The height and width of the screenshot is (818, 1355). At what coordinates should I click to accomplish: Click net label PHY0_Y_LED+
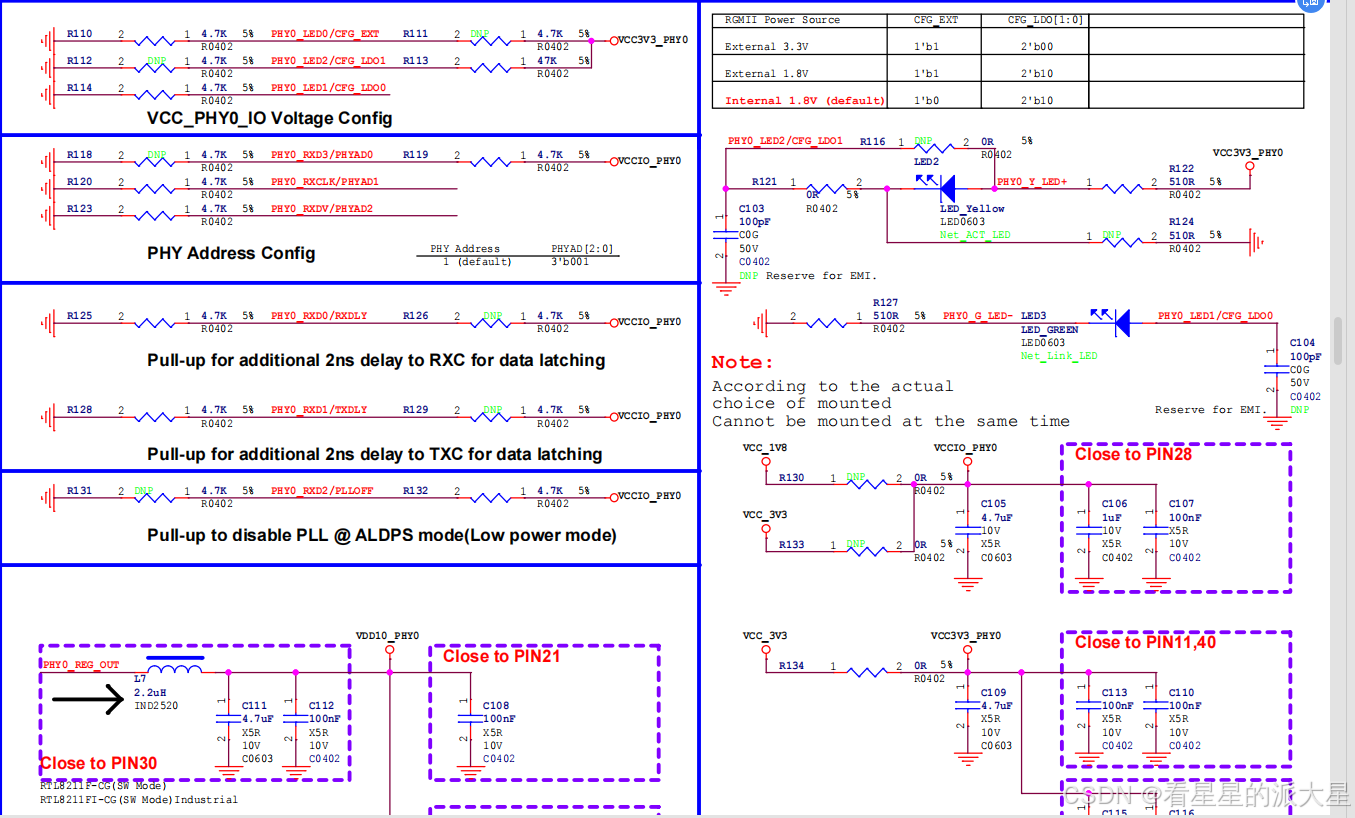tap(1032, 182)
